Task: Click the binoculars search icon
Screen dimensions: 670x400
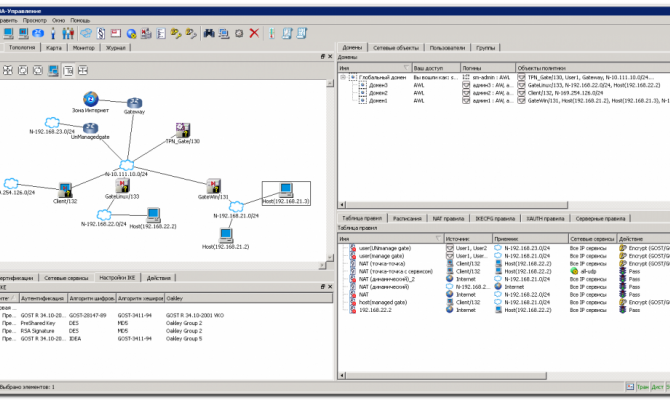Action: point(209,33)
